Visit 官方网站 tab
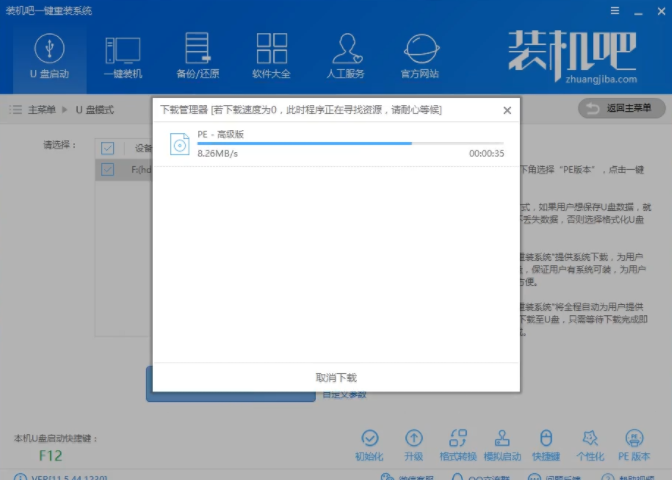The height and width of the screenshot is (480, 672). point(420,57)
